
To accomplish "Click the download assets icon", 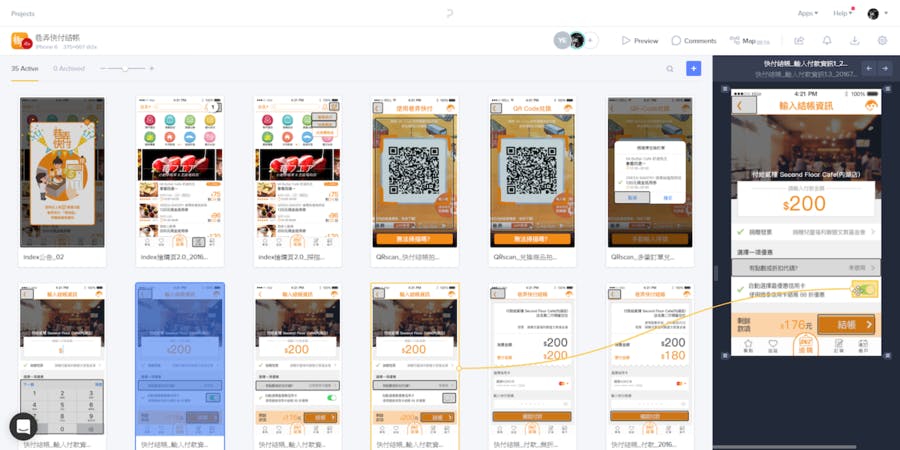I will point(855,41).
